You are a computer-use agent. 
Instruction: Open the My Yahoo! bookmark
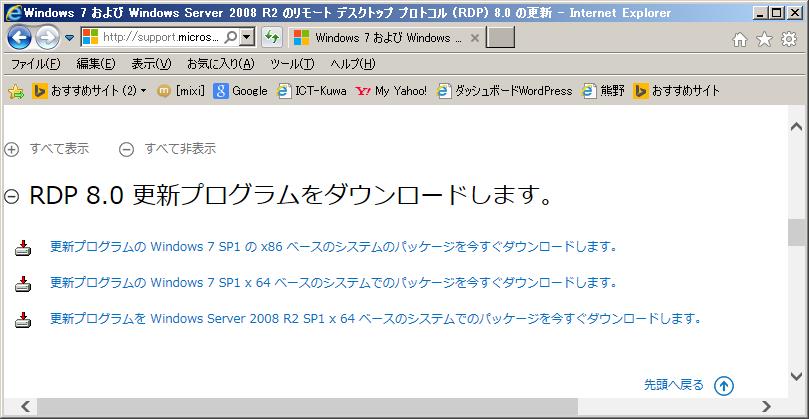click(392, 91)
